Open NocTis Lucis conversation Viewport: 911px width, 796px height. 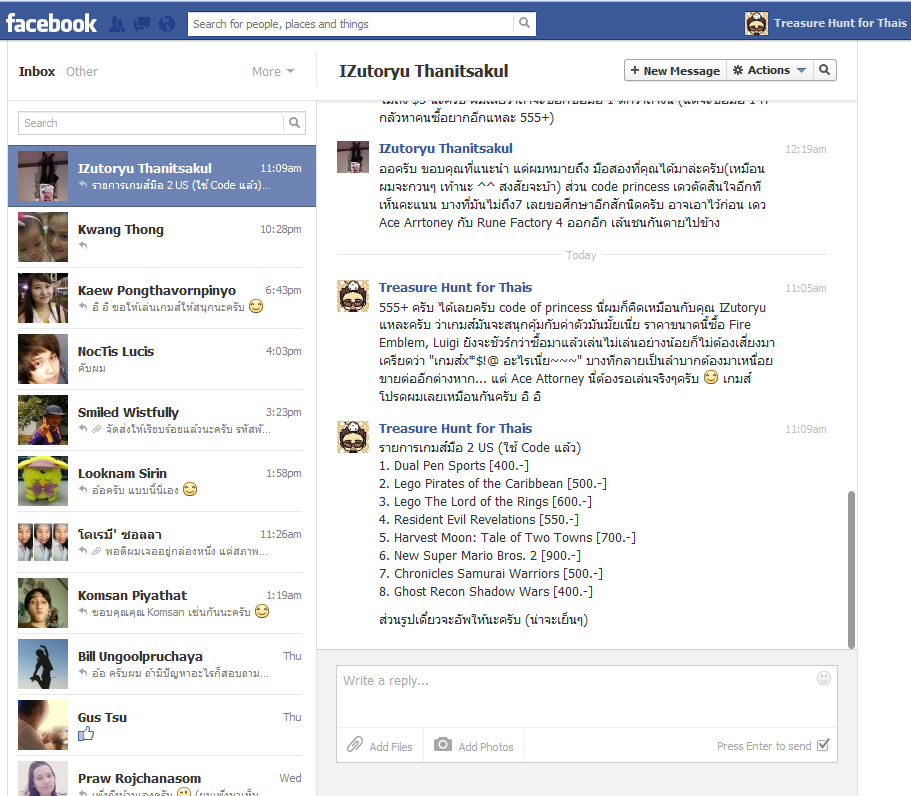162,359
